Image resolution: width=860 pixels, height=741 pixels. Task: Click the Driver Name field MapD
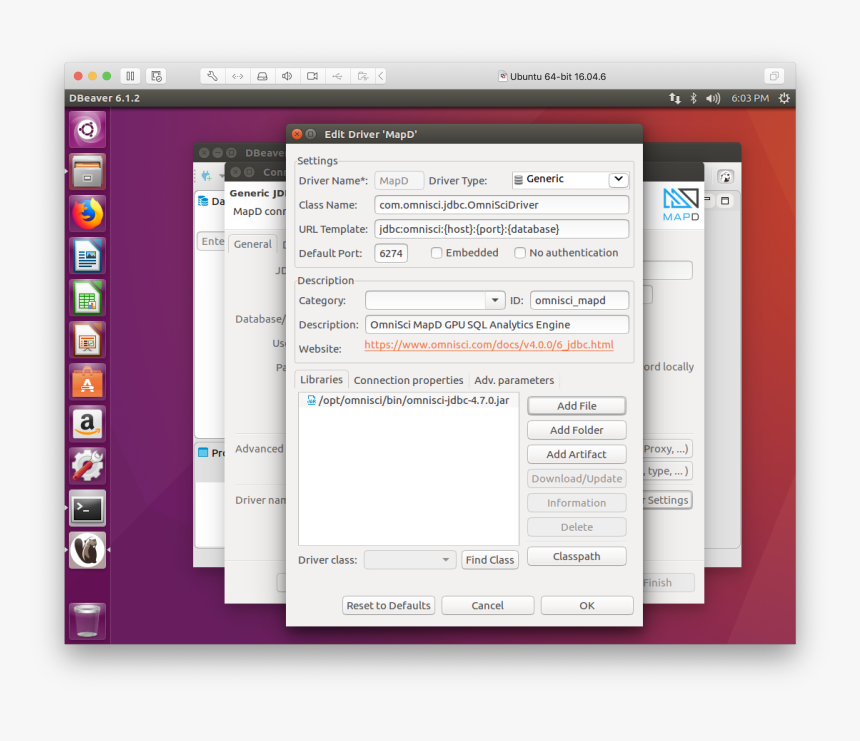399,180
